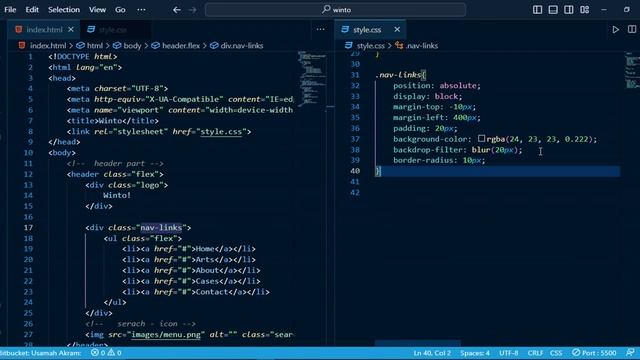Open the rgba color swatch on line 37
This screenshot has width=640, height=360.
[481, 139]
